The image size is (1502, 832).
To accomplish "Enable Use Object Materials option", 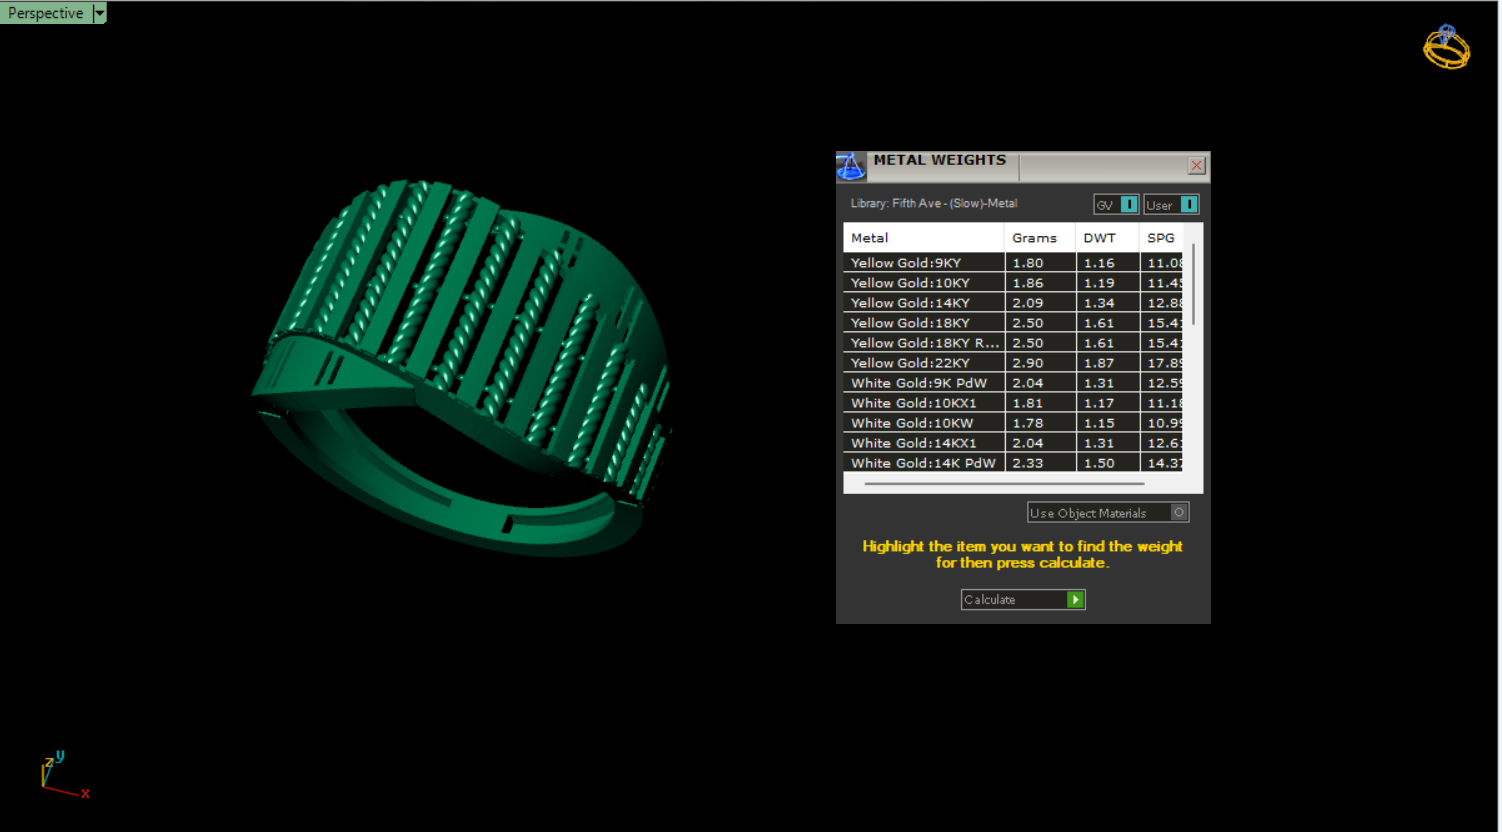I will pyautogui.click(x=1179, y=513).
